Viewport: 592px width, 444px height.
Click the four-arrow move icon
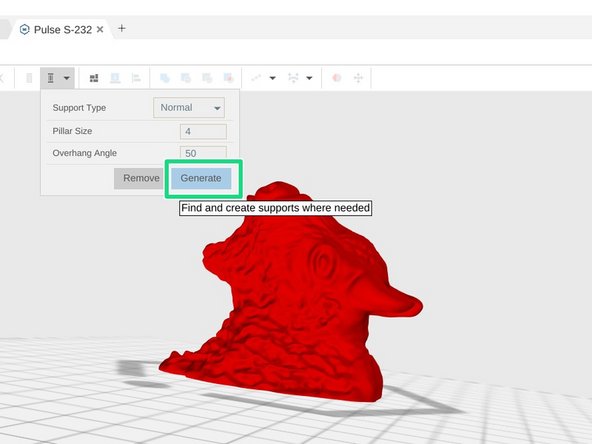358,78
